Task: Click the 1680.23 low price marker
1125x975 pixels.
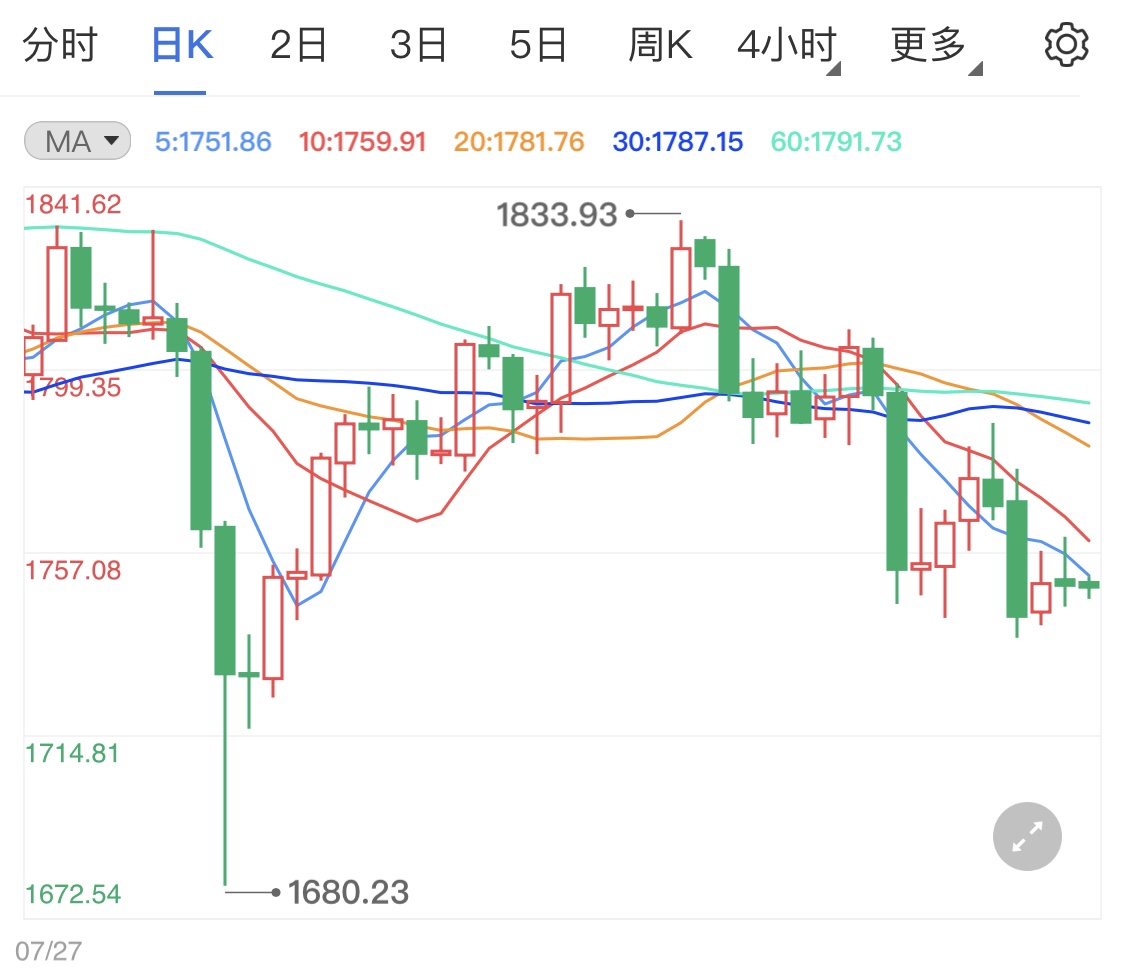Action: 348,892
